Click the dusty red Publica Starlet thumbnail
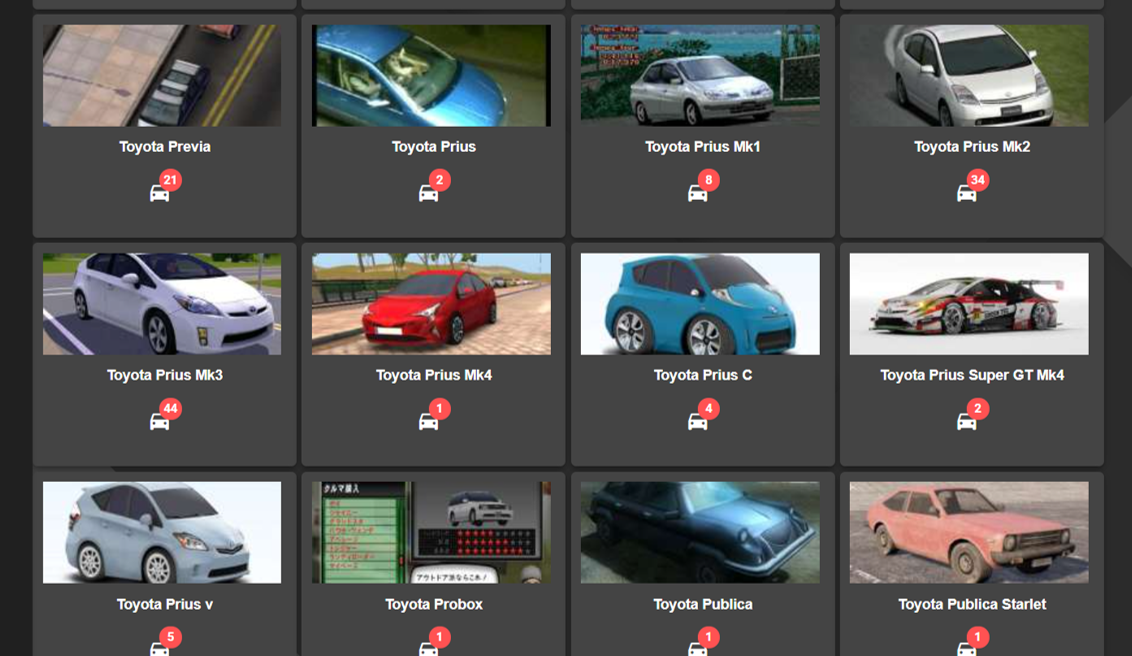 (x=968, y=532)
